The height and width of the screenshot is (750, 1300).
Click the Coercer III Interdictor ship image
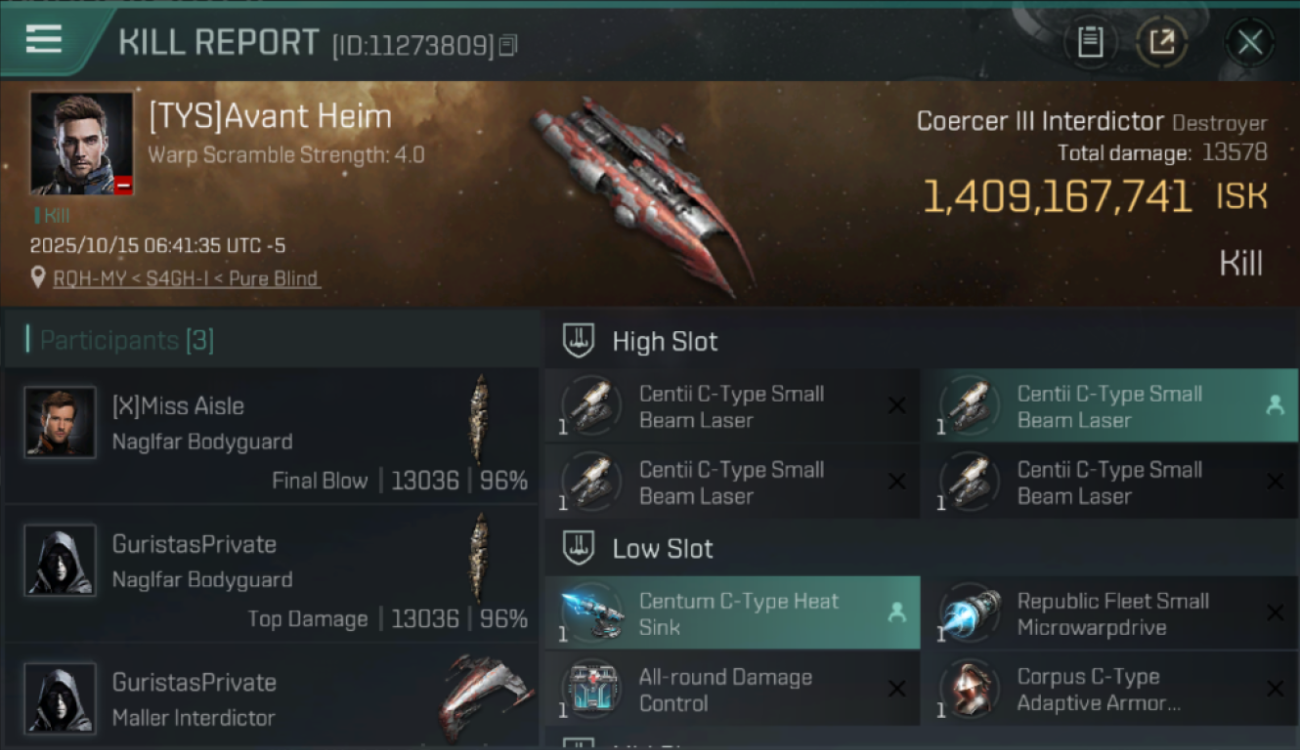point(643,196)
